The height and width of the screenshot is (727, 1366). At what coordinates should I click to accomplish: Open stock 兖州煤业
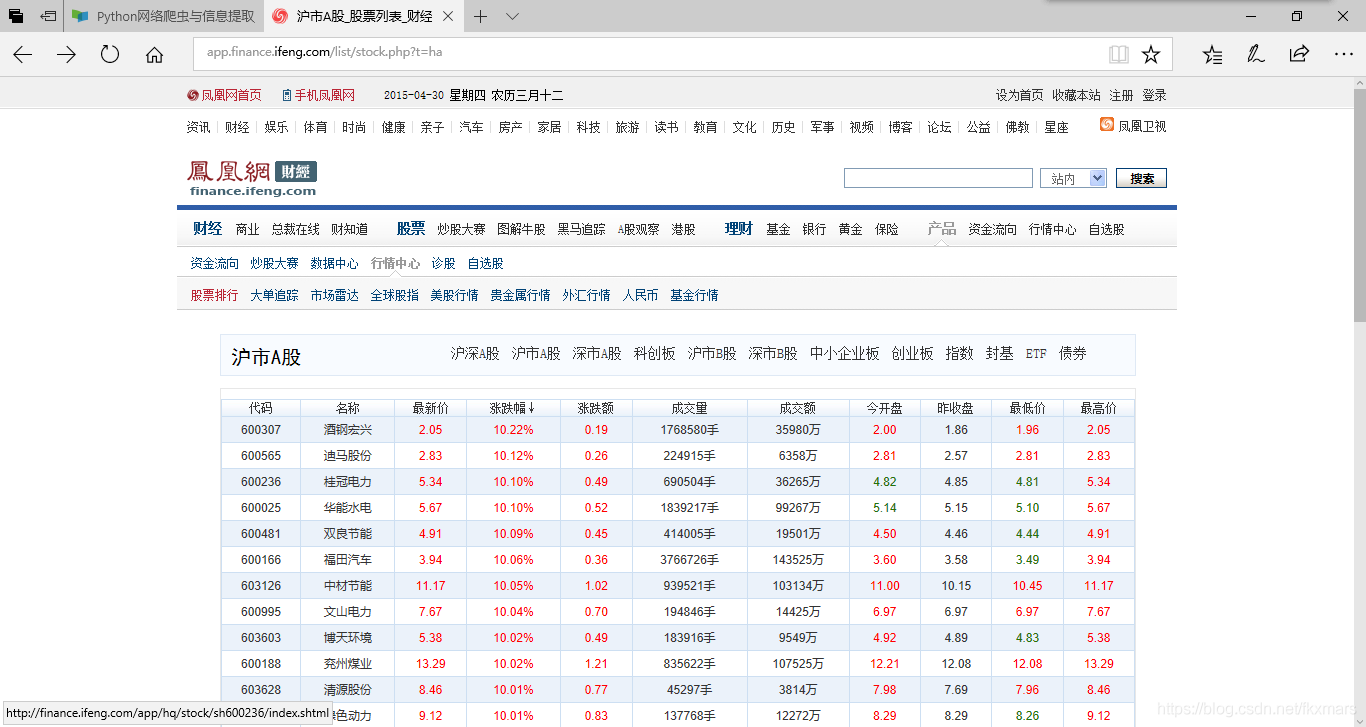pos(347,663)
